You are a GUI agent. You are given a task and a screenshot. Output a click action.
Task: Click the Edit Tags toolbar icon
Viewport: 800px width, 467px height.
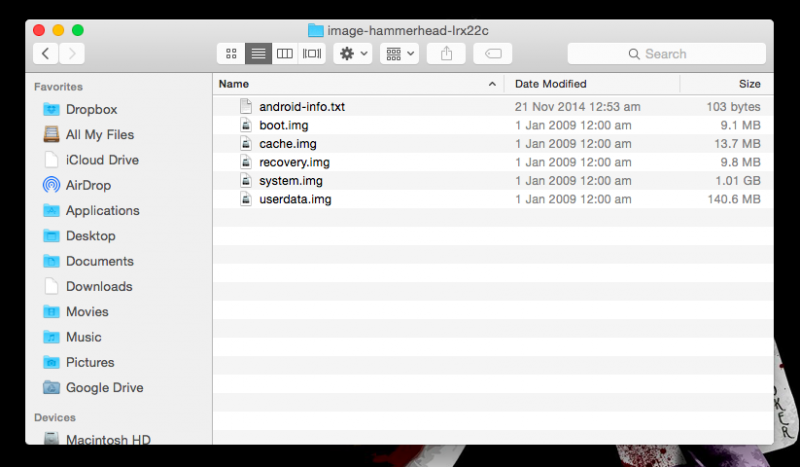[x=493, y=53]
